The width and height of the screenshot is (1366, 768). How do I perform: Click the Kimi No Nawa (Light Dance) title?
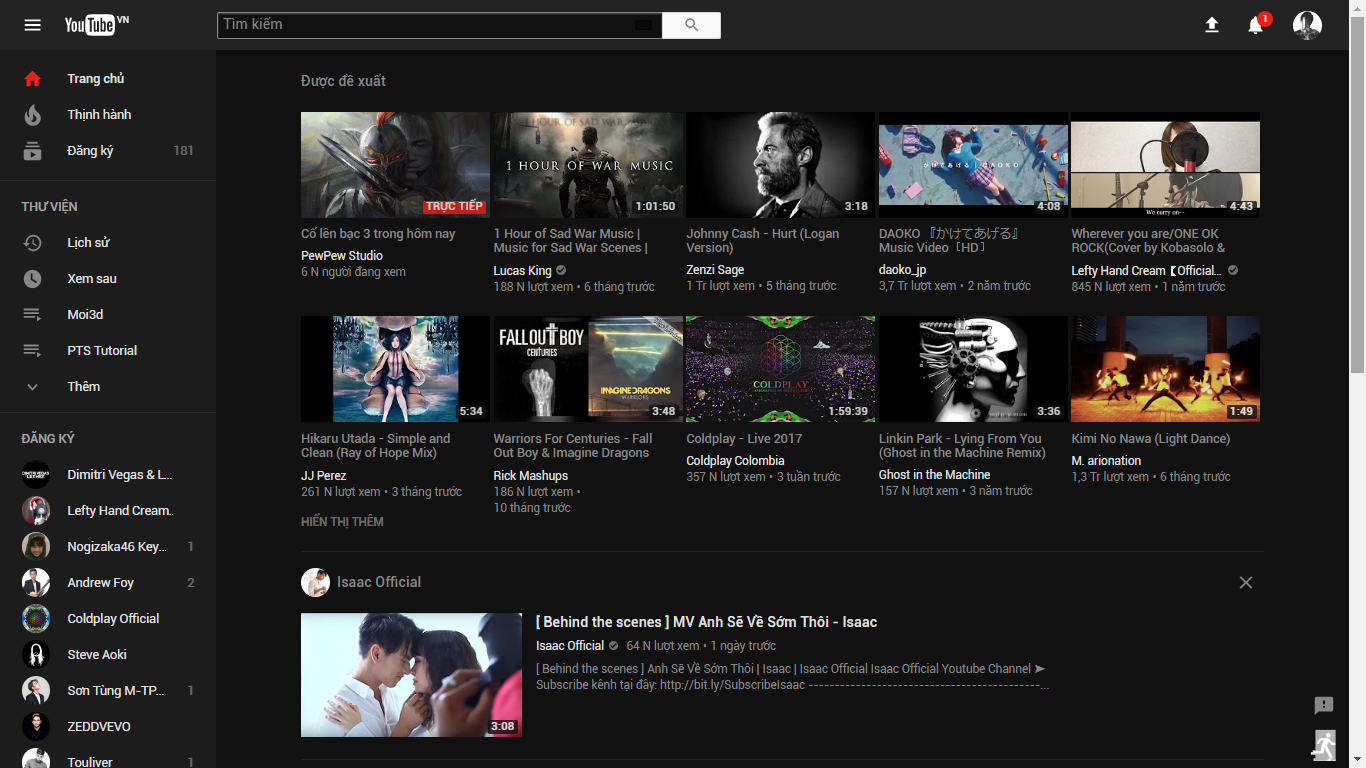pos(1151,439)
